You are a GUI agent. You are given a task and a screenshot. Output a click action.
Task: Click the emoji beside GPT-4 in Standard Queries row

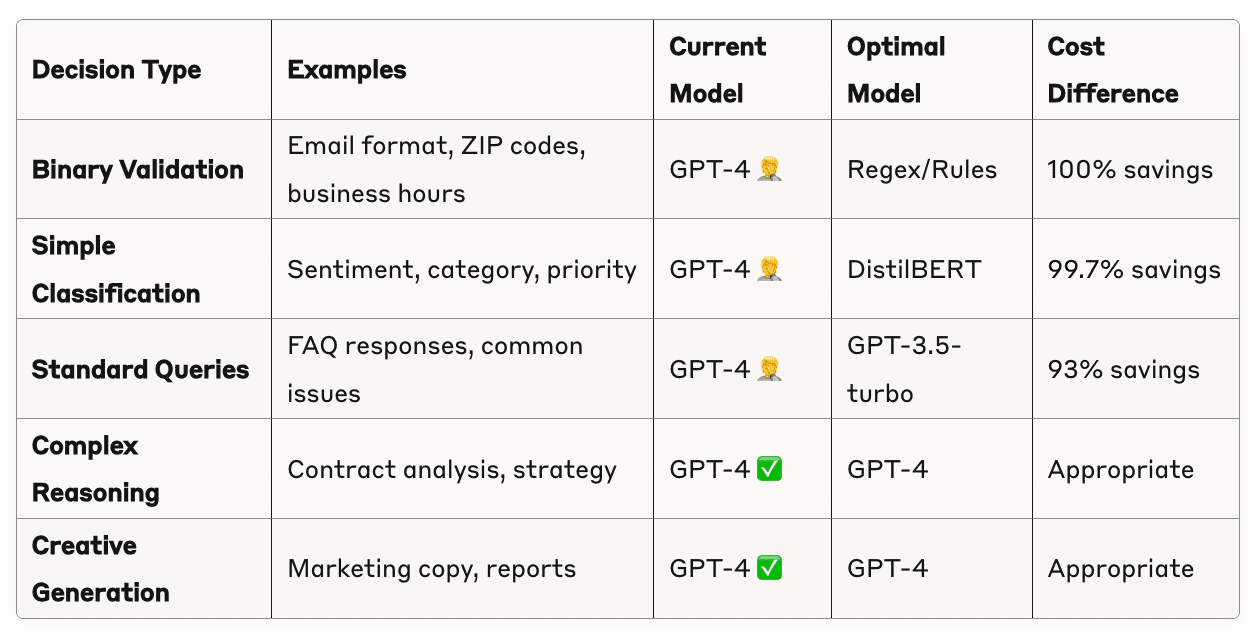770,369
